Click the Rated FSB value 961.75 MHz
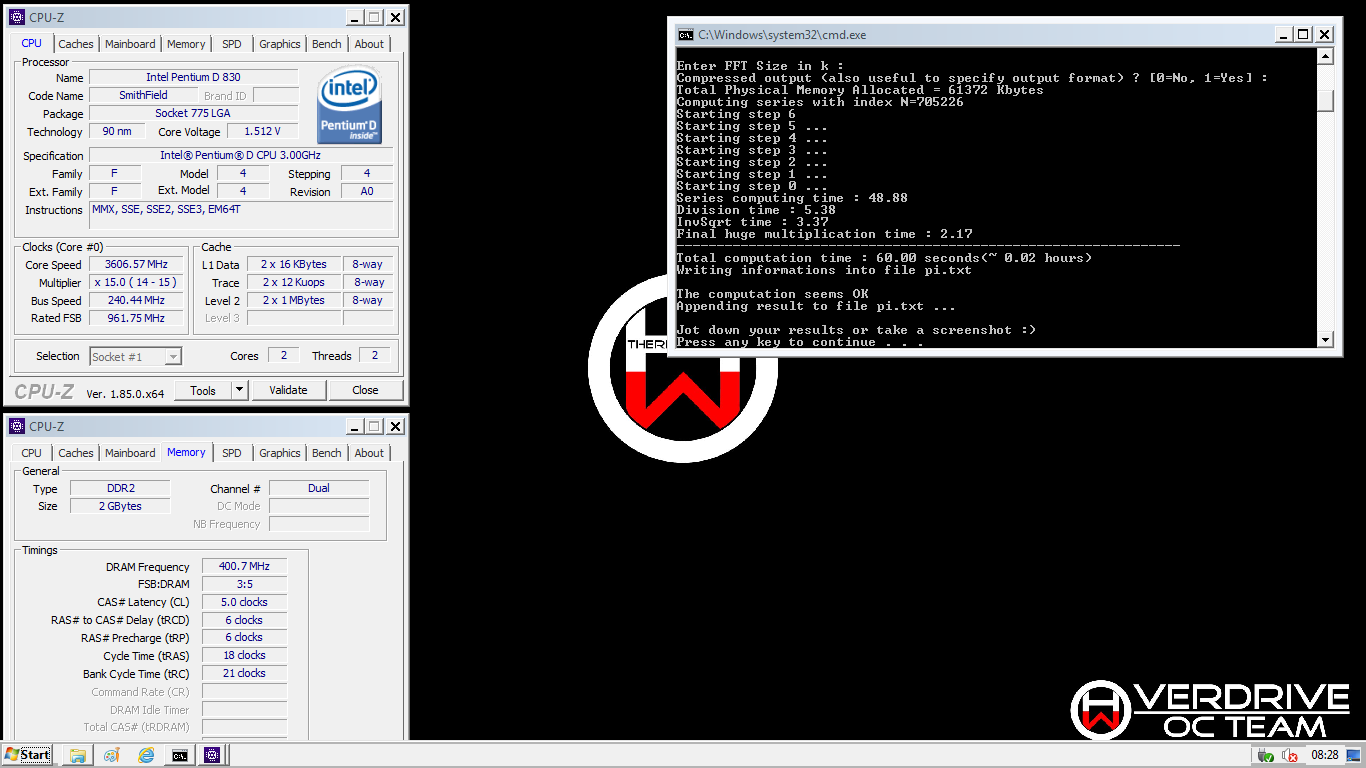 [136, 318]
